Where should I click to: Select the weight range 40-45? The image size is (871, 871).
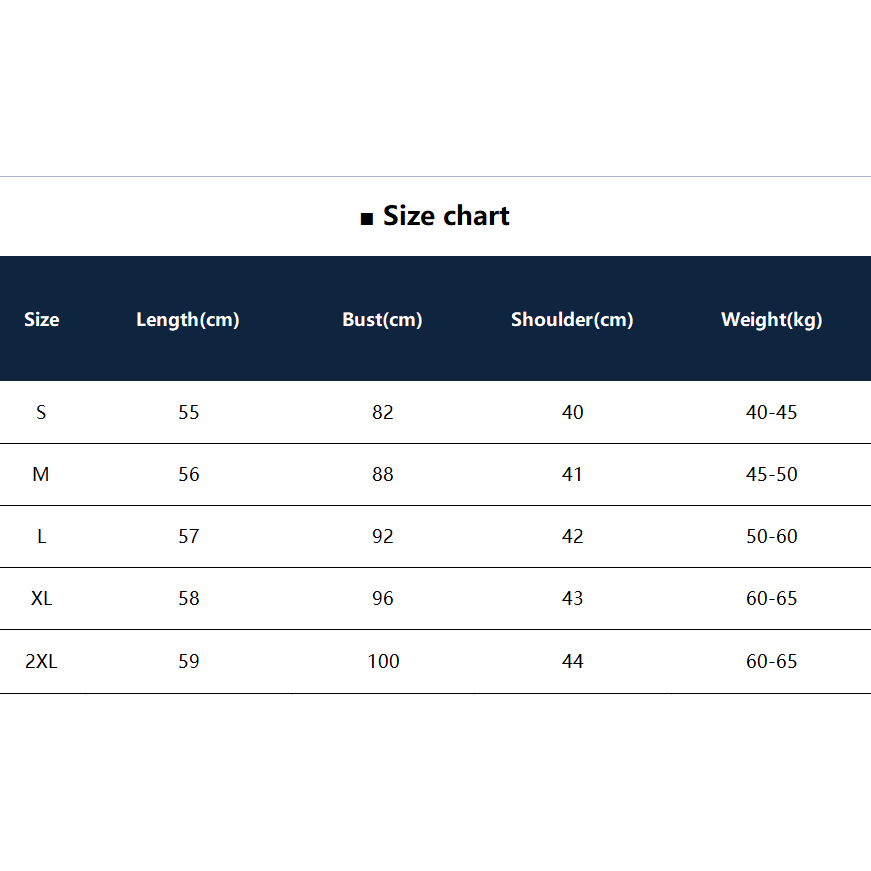click(x=772, y=412)
